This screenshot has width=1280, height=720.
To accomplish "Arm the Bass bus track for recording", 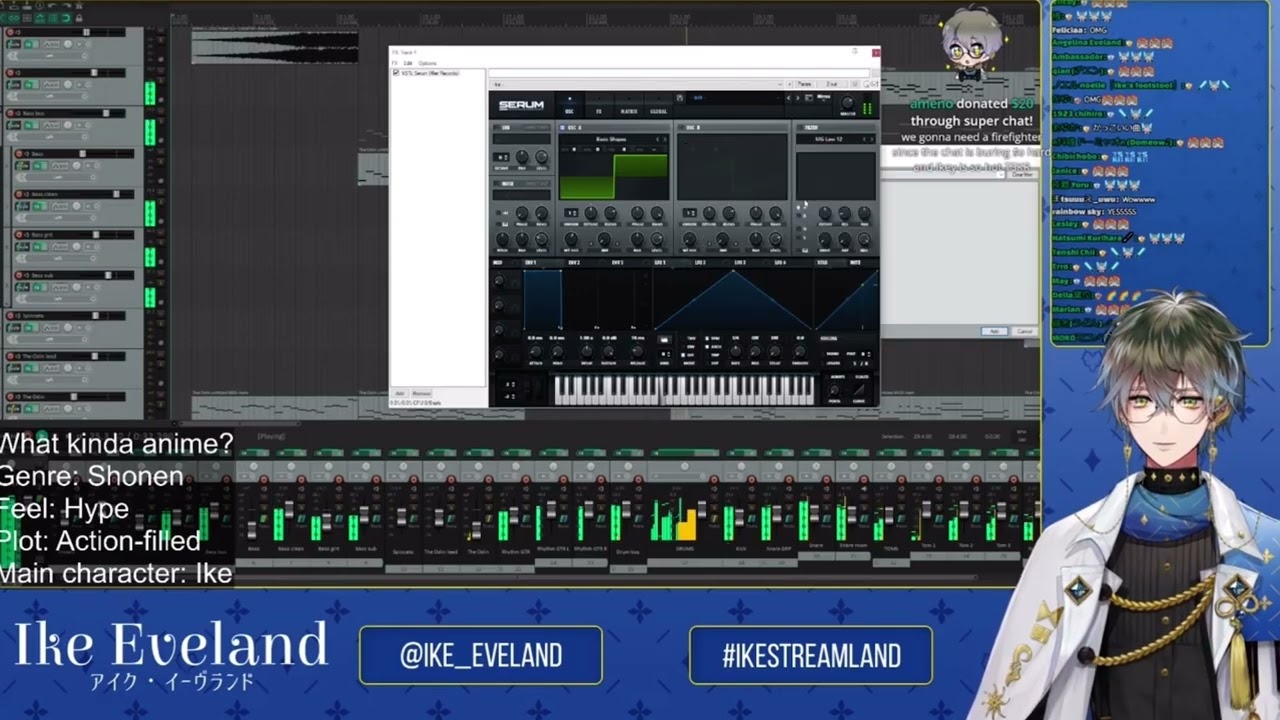I will click(10, 113).
